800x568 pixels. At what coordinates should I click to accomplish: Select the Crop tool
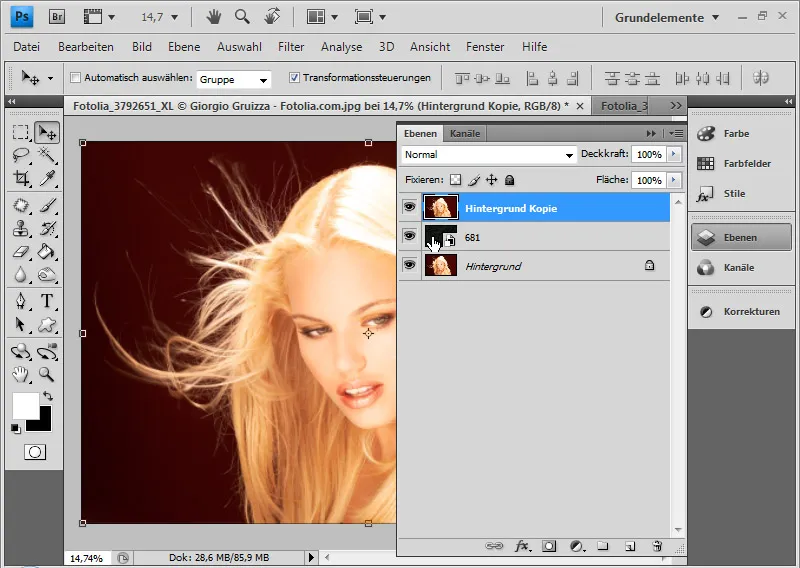coord(20,178)
